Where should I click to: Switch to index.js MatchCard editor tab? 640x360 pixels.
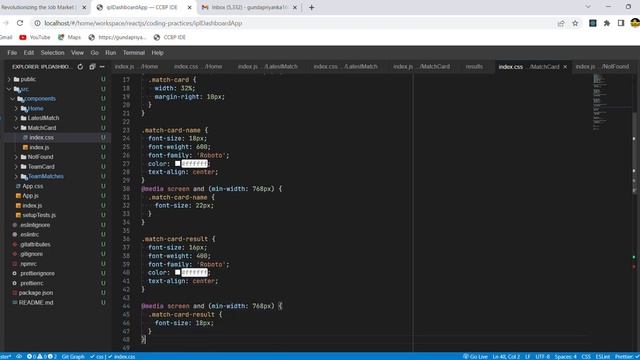[422, 67]
